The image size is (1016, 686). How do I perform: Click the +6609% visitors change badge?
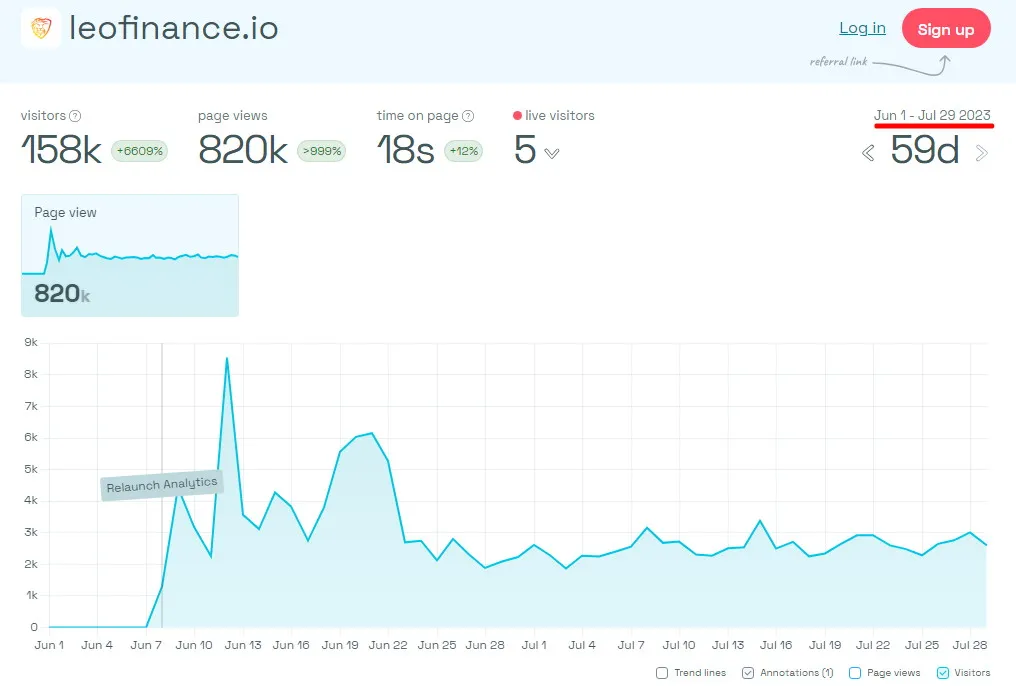[x=139, y=151]
